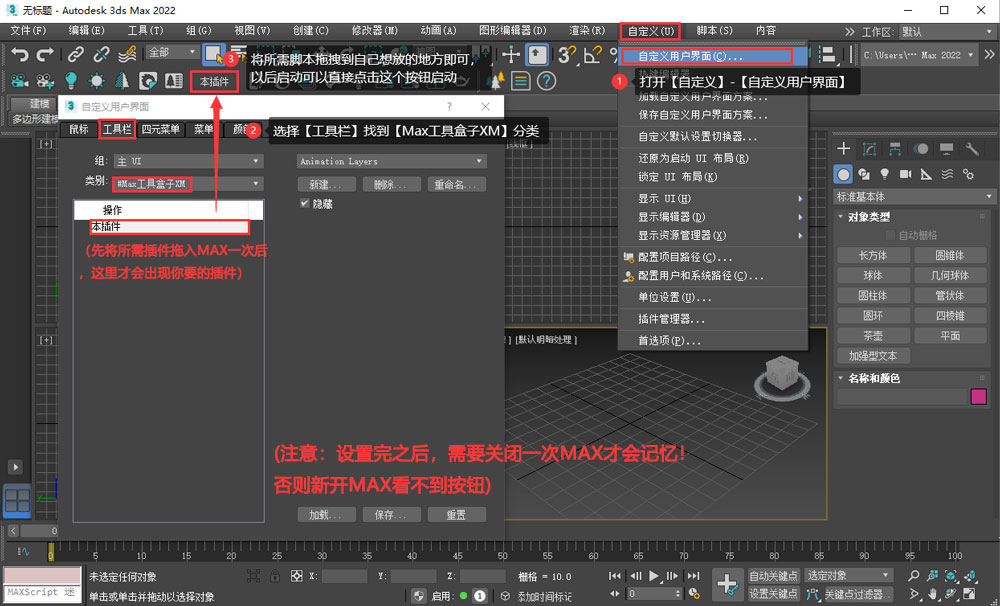Go to the start frame of the animation
This screenshot has width=1000, height=606.
pyautogui.click(x=615, y=575)
